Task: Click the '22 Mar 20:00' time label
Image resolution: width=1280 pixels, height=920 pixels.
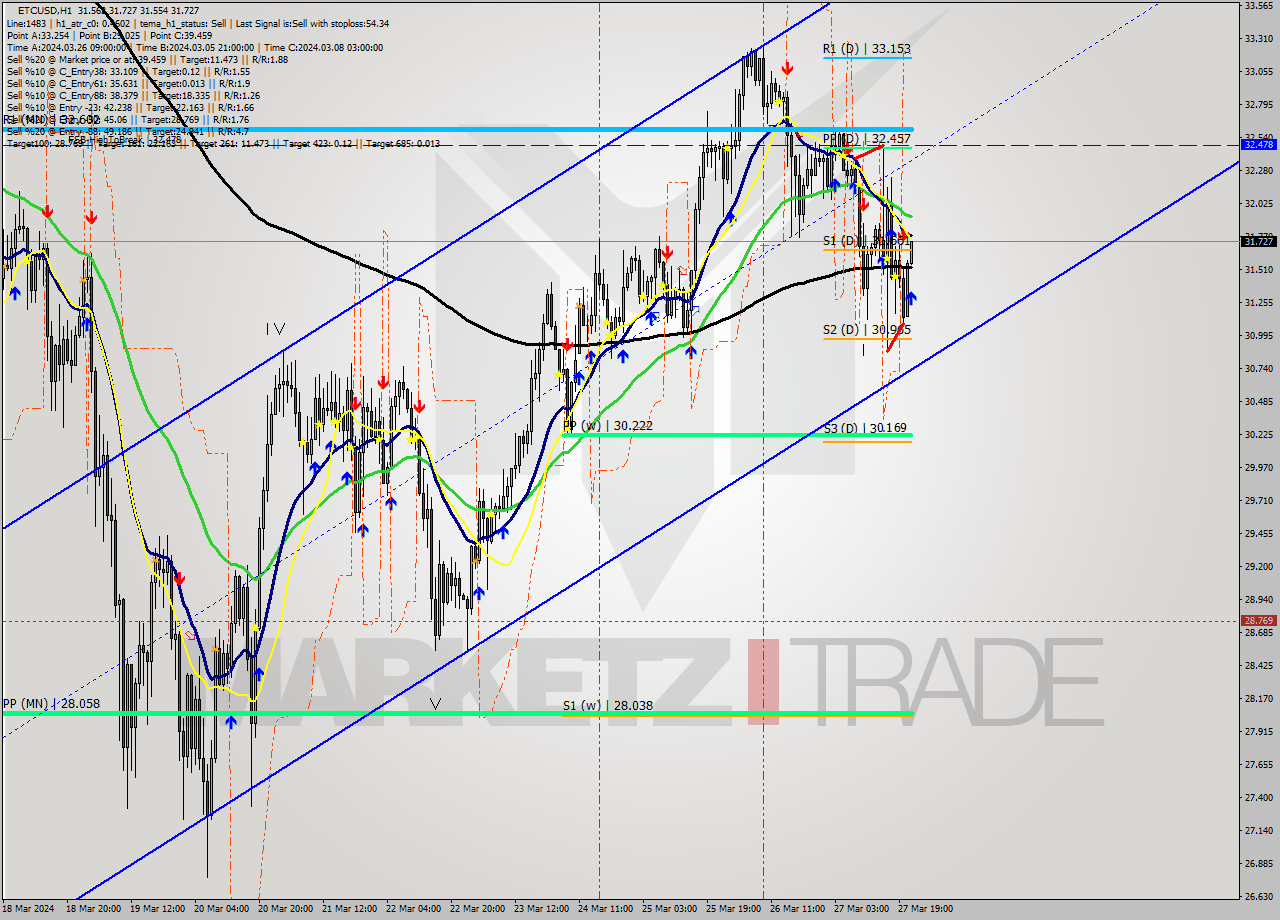Action: point(477,909)
